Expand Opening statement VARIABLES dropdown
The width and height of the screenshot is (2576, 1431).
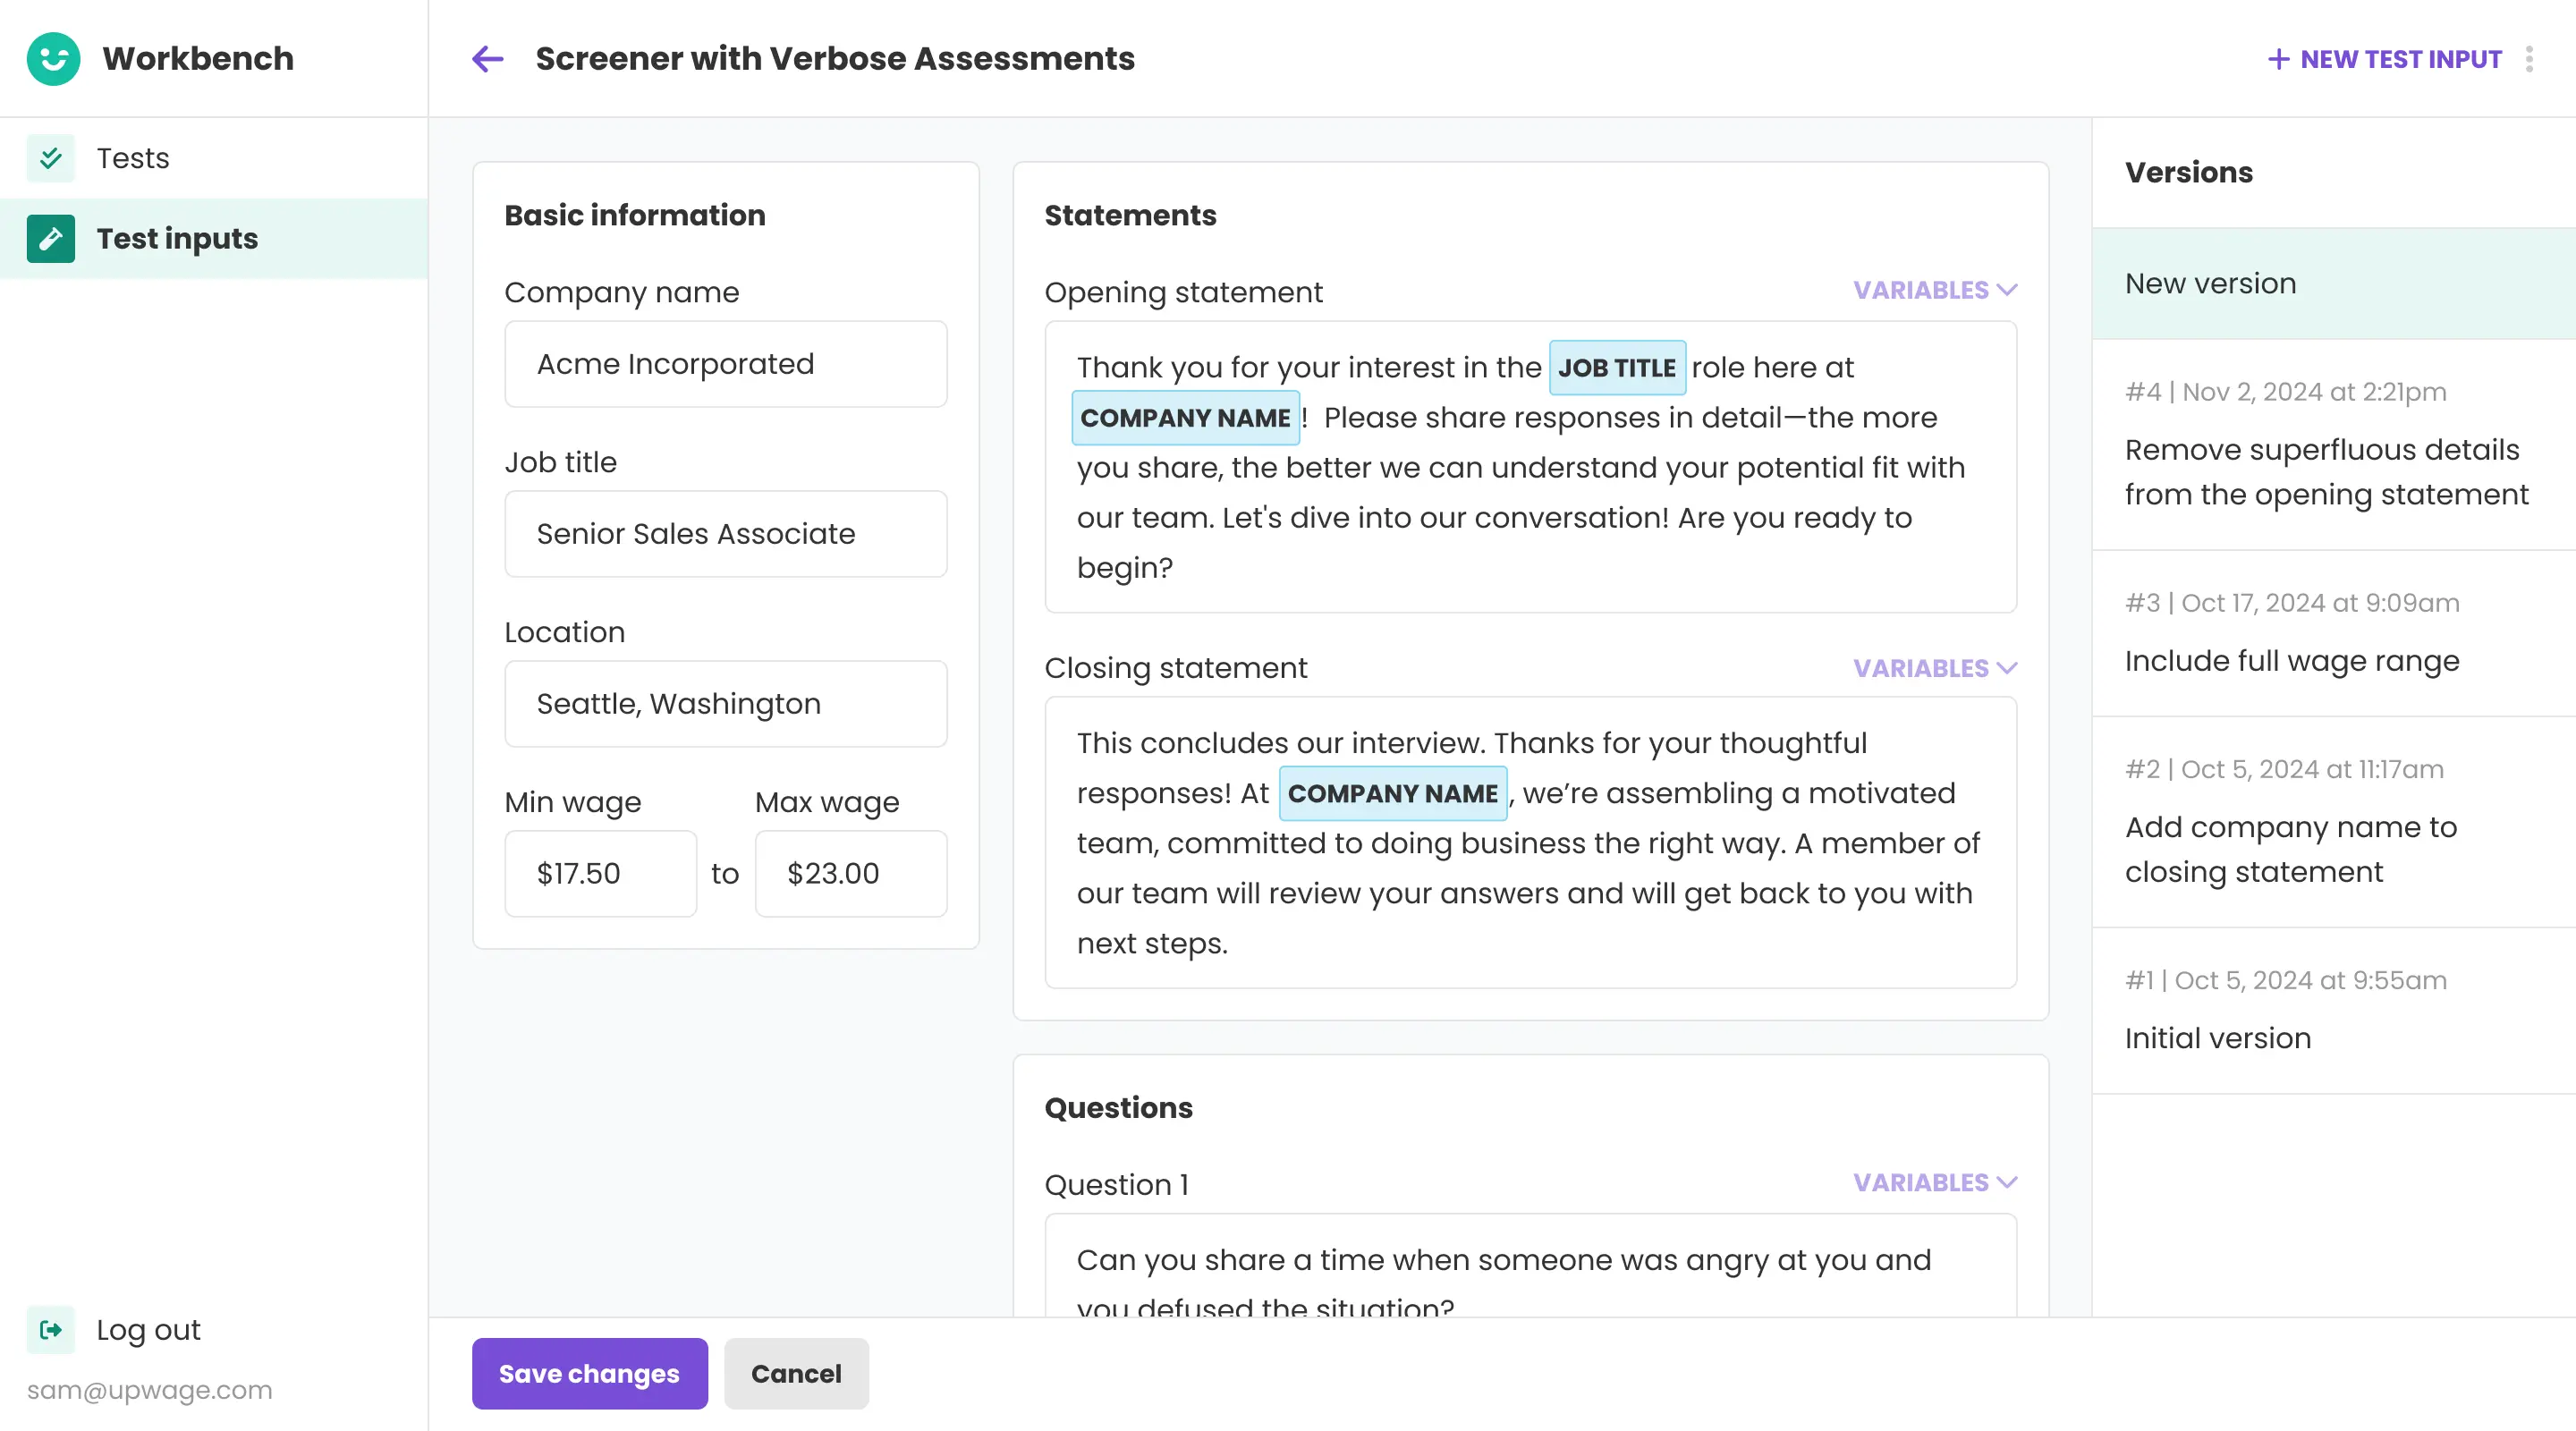1934,290
